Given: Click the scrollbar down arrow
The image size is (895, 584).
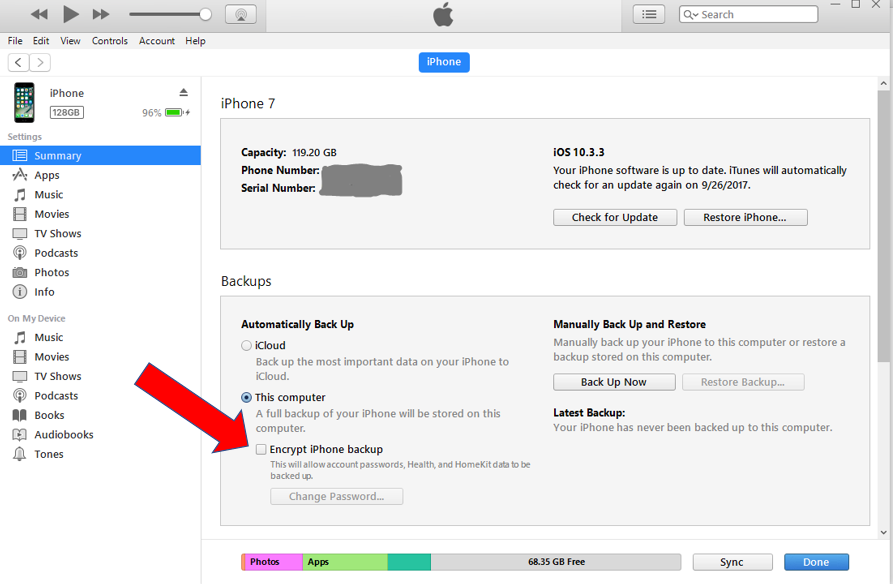Looking at the screenshot, I should (884, 533).
